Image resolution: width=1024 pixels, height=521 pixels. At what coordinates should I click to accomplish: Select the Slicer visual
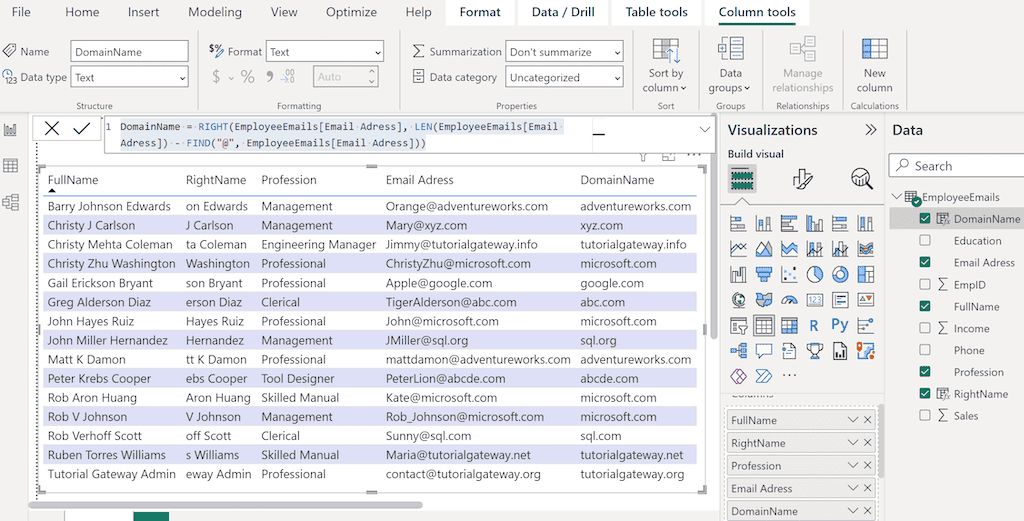(738, 325)
